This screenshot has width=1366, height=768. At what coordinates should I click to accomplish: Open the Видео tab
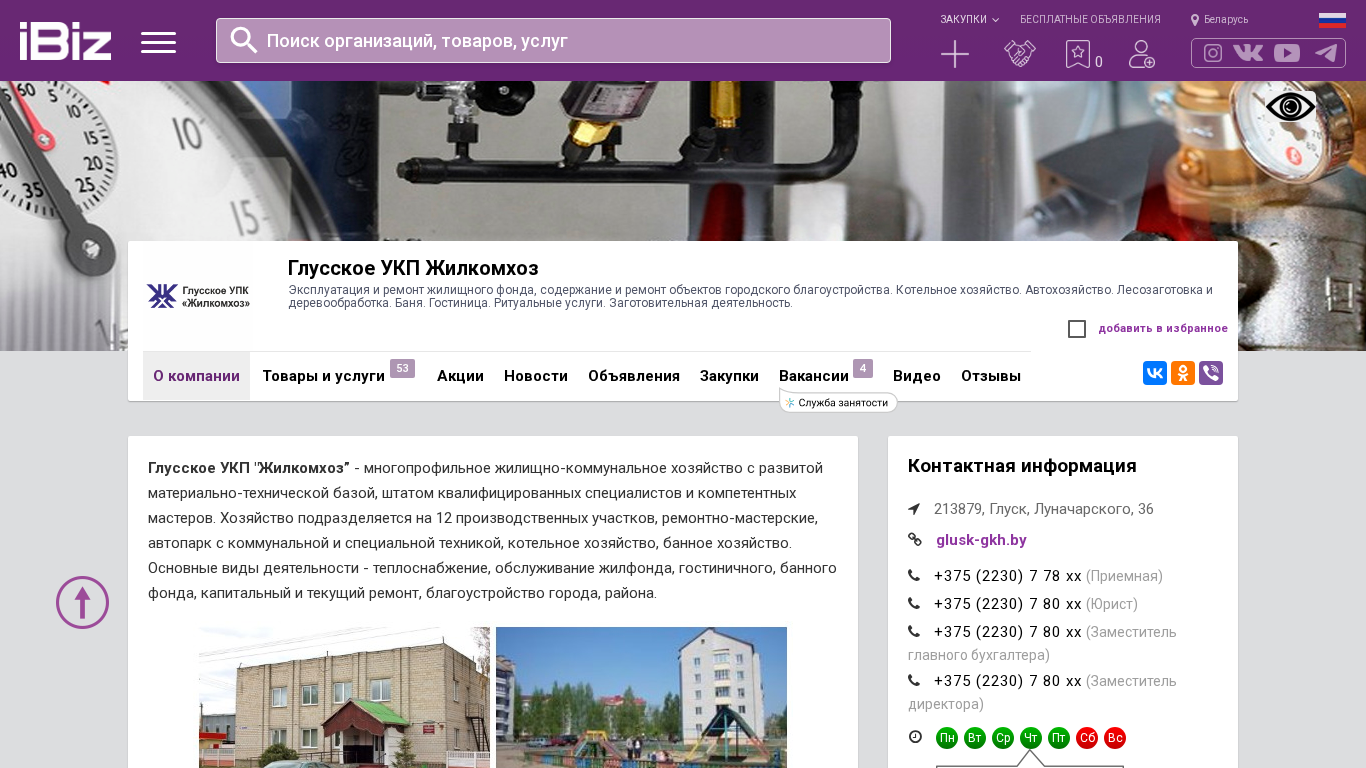pos(917,376)
